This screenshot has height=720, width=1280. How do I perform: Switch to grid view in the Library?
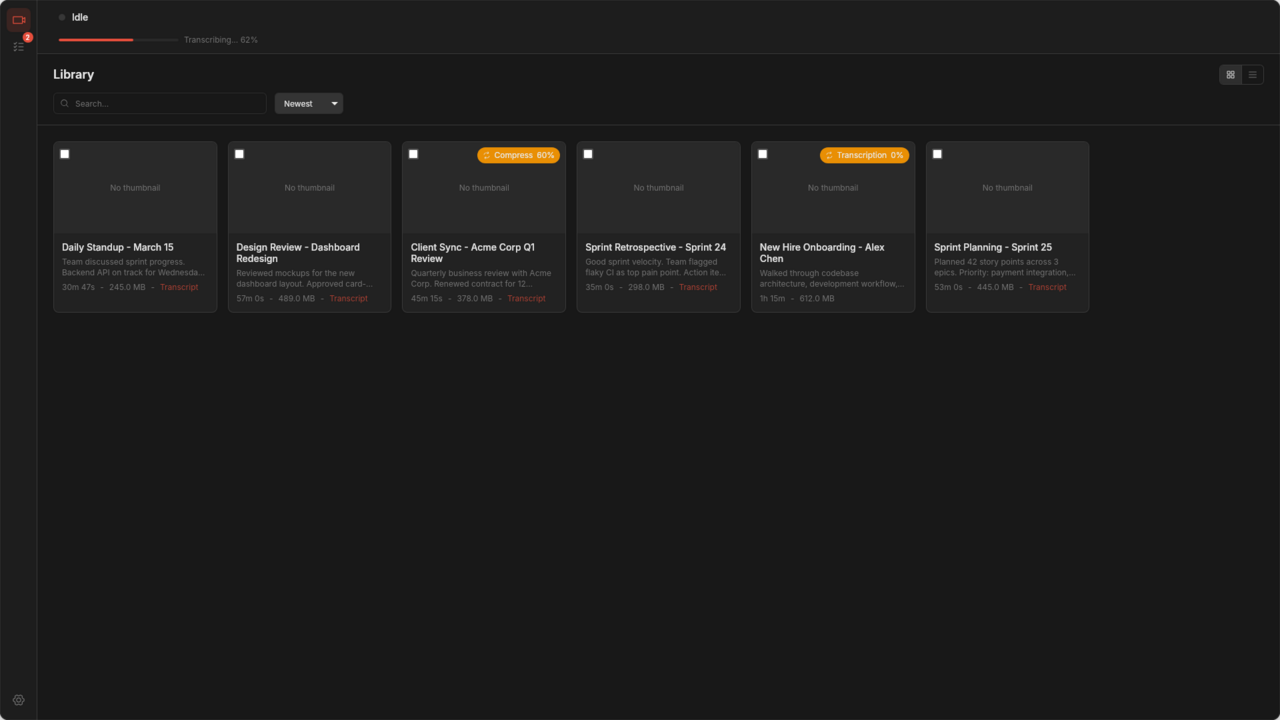click(1230, 74)
